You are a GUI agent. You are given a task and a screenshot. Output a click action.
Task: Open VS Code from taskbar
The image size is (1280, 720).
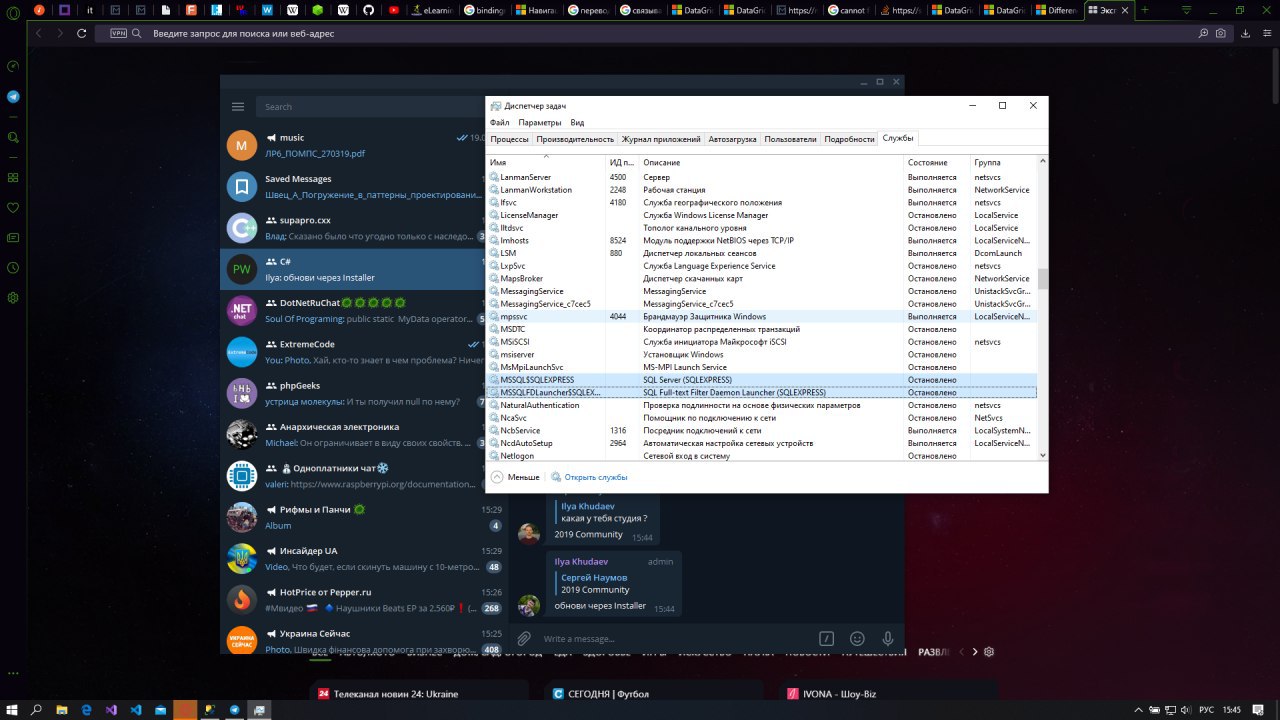point(136,709)
